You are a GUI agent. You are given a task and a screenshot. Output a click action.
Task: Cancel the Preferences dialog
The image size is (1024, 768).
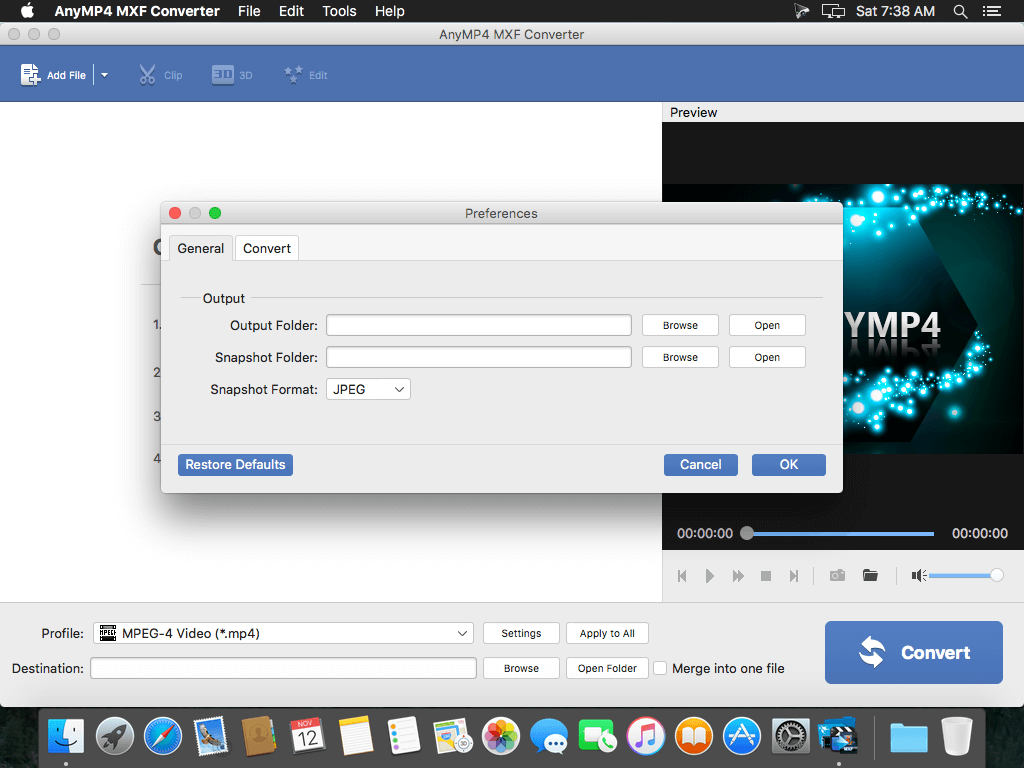[x=701, y=465]
